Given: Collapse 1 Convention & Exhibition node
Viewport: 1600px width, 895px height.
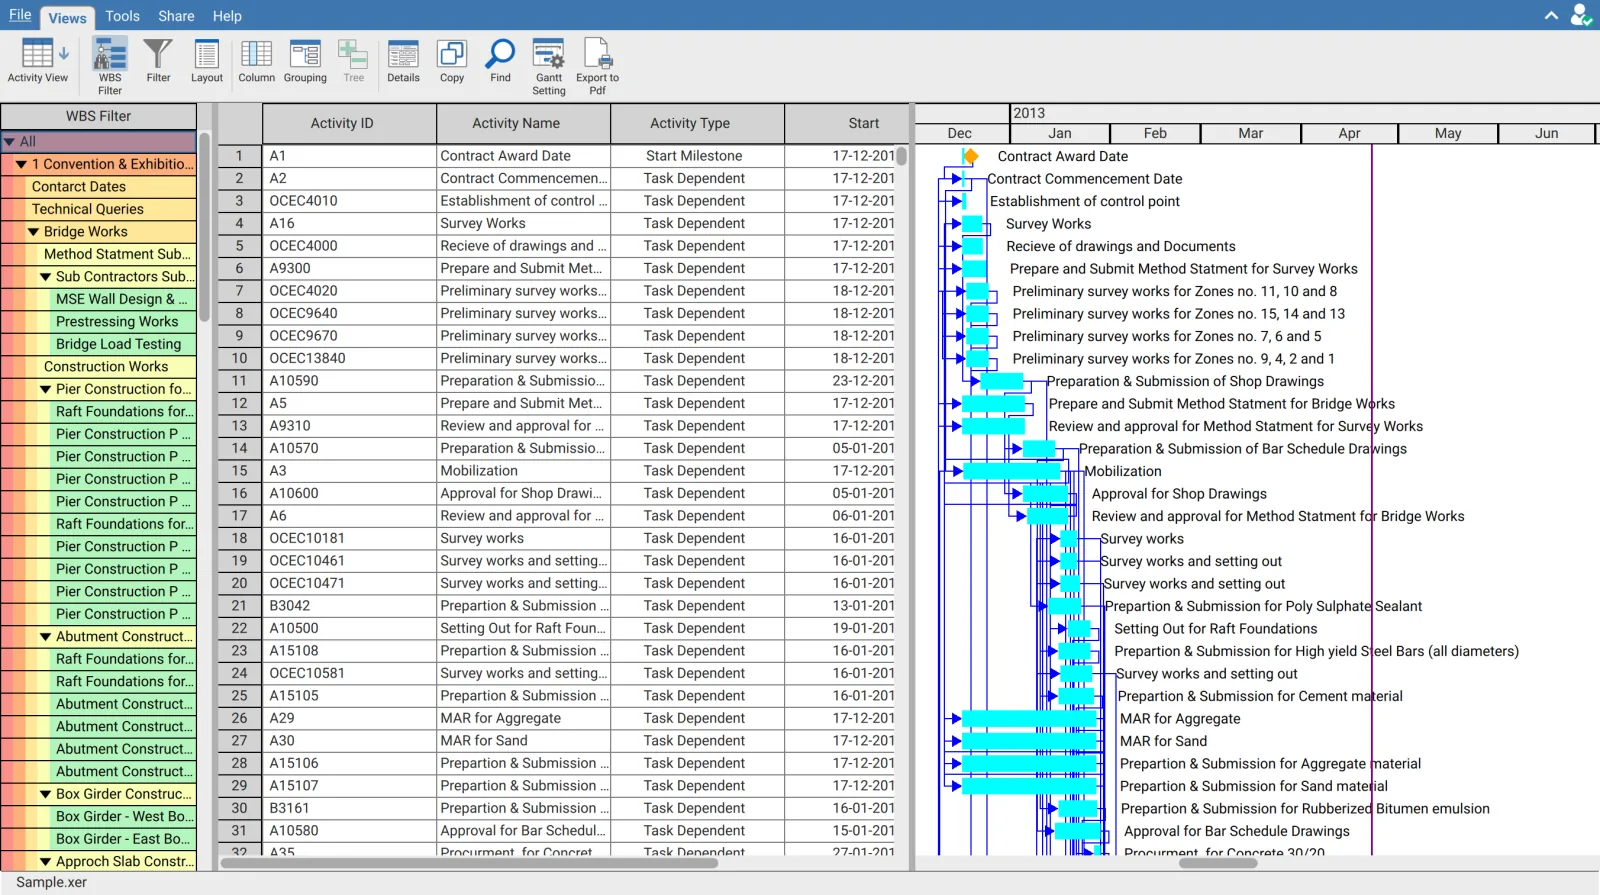Looking at the screenshot, I should (x=21, y=164).
